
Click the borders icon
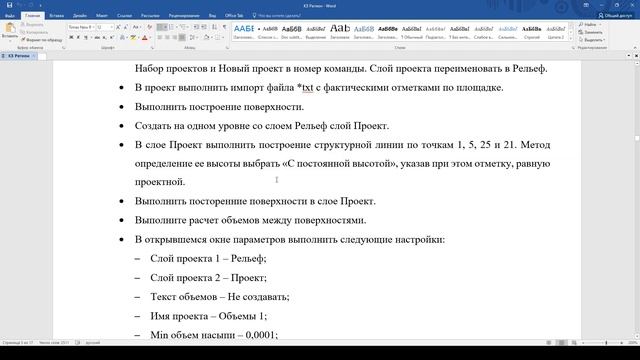click(x=218, y=38)
